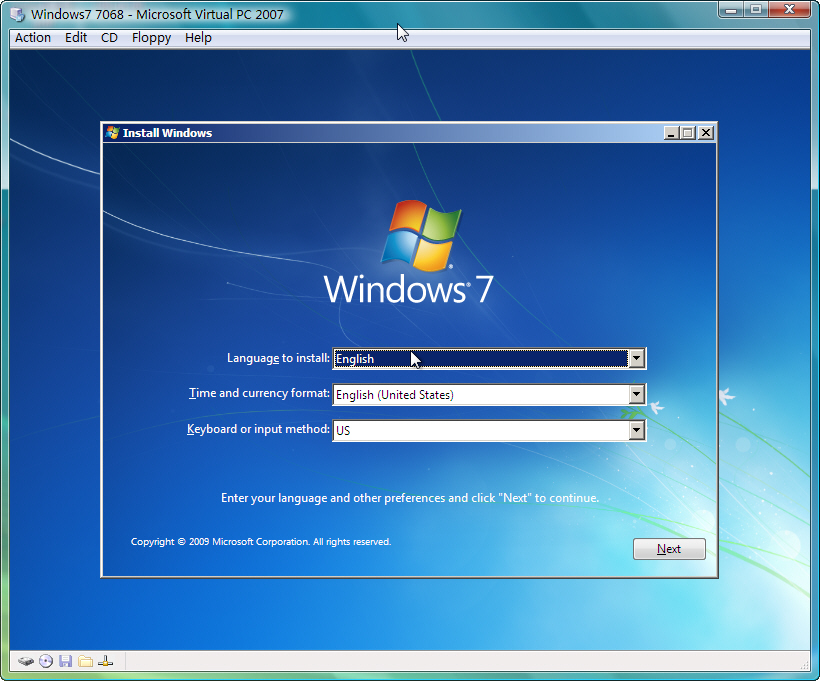Screen dimensions: 820x681
Task: Click Next to continue setup
Action: 669,549
